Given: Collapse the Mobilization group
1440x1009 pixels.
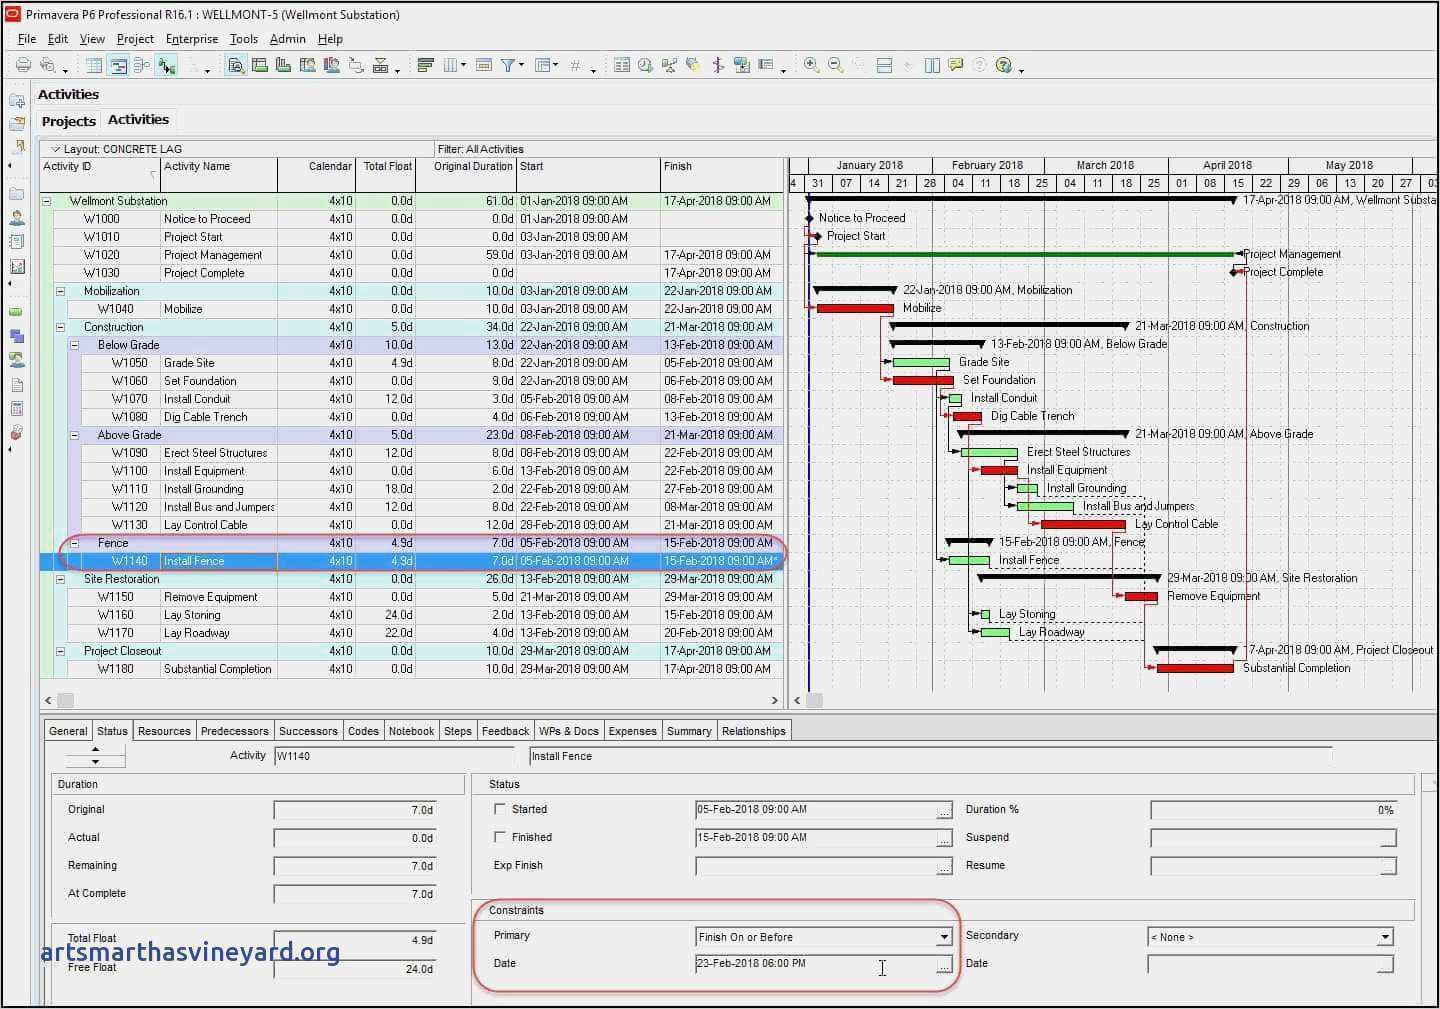Looking at the screenshot, I should click(60, 291).
